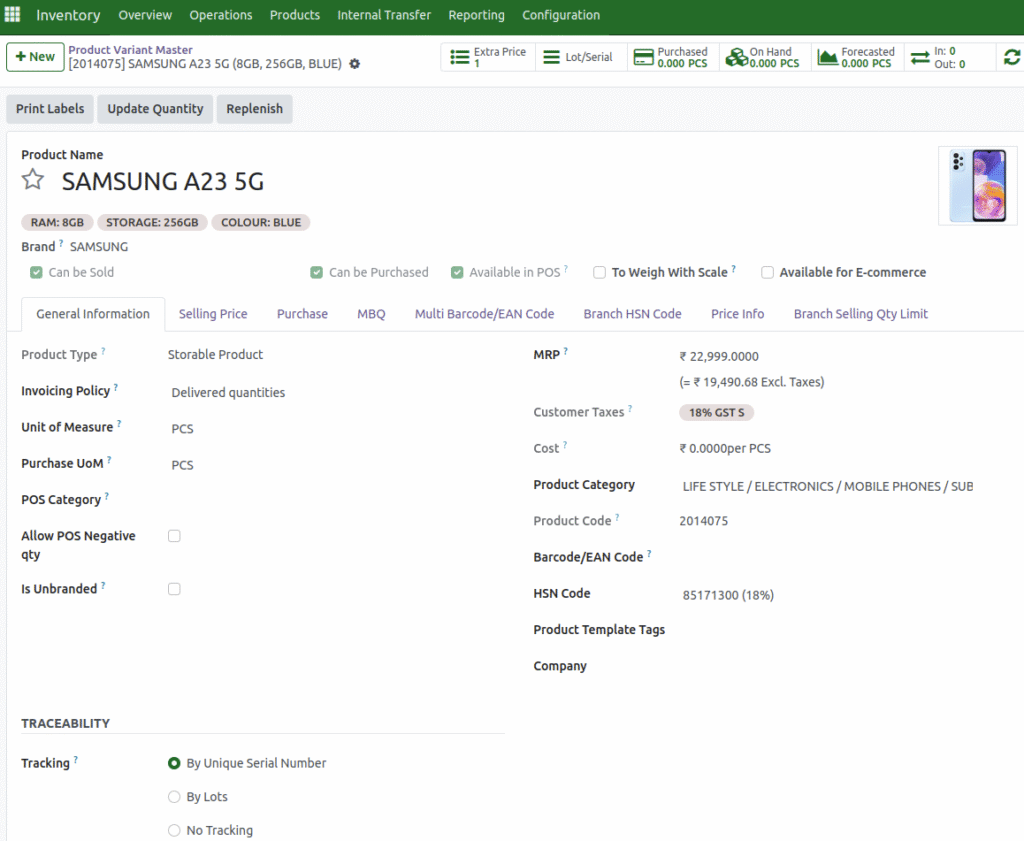
Task: Tick the Is Unbranded checkbox
Action: coord(174,589)
